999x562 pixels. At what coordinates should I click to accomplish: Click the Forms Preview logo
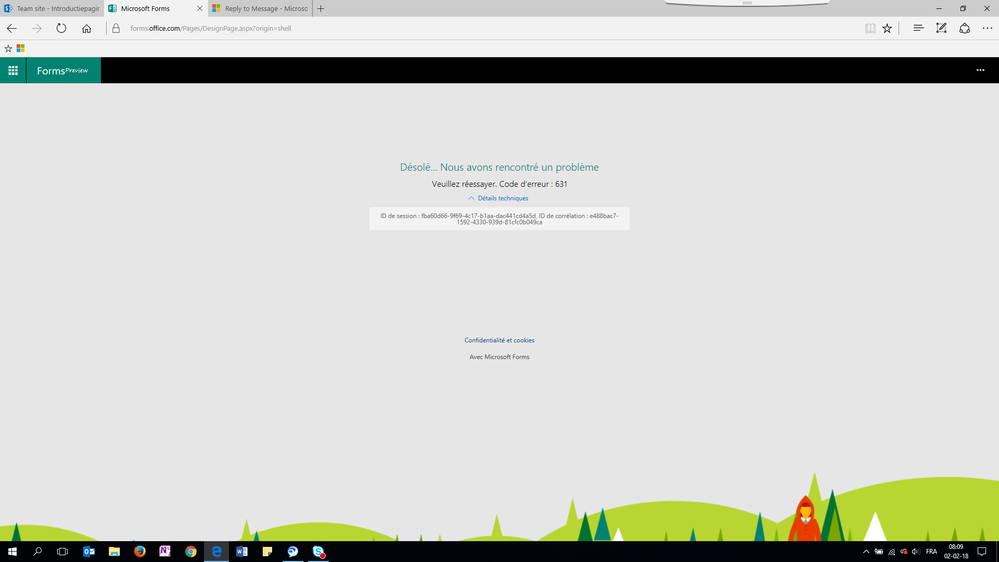coord(62,70)
